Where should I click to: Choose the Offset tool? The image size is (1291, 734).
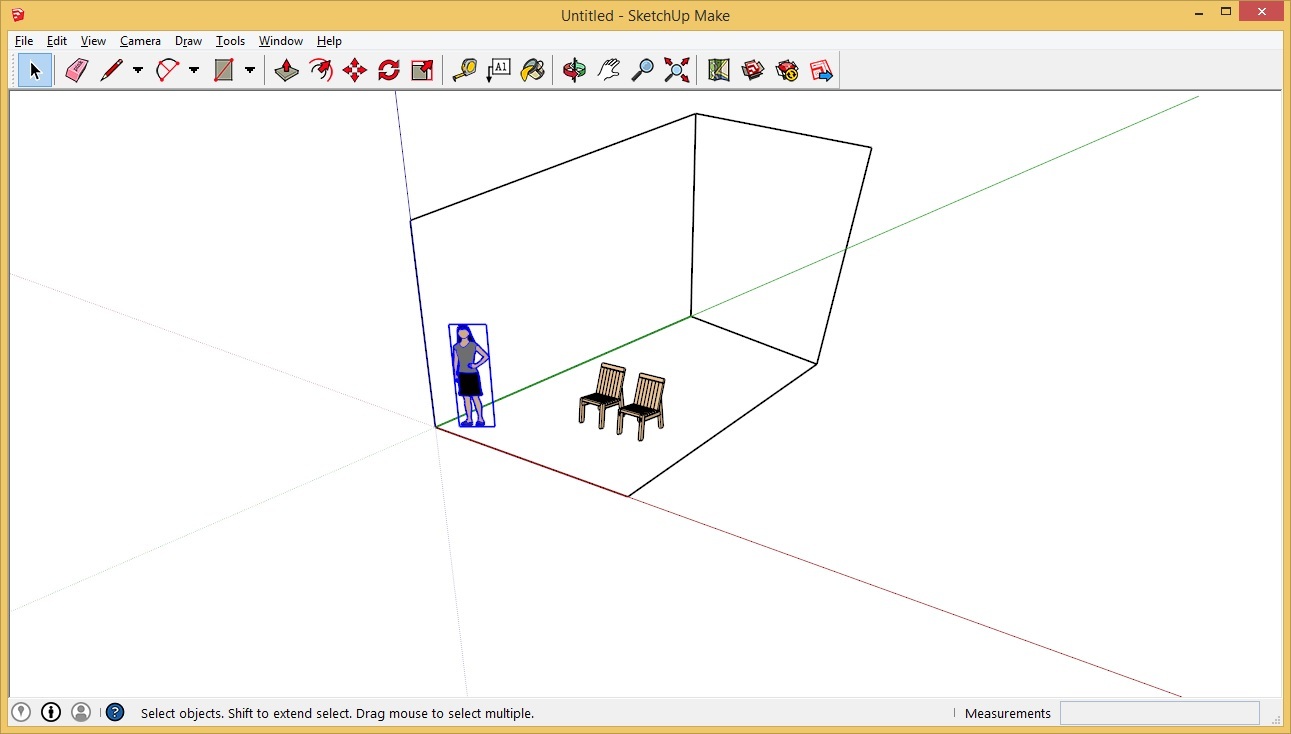click(x=321, y=70)
